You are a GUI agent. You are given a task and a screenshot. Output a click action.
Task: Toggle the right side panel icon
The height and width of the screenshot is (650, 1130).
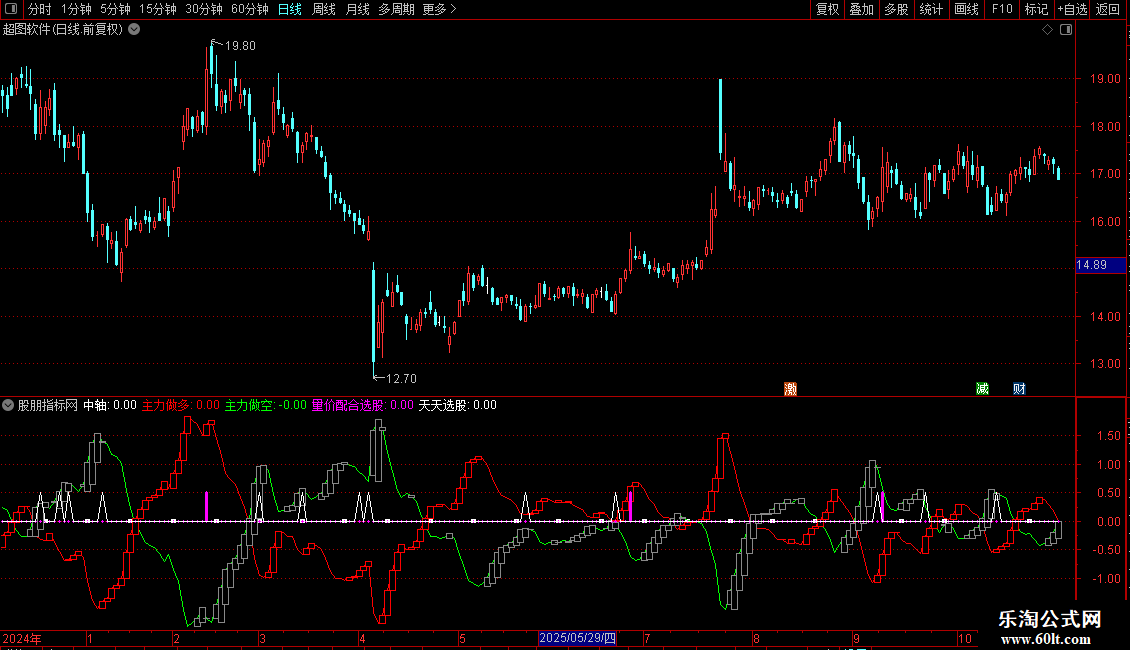click(1066, 30)
